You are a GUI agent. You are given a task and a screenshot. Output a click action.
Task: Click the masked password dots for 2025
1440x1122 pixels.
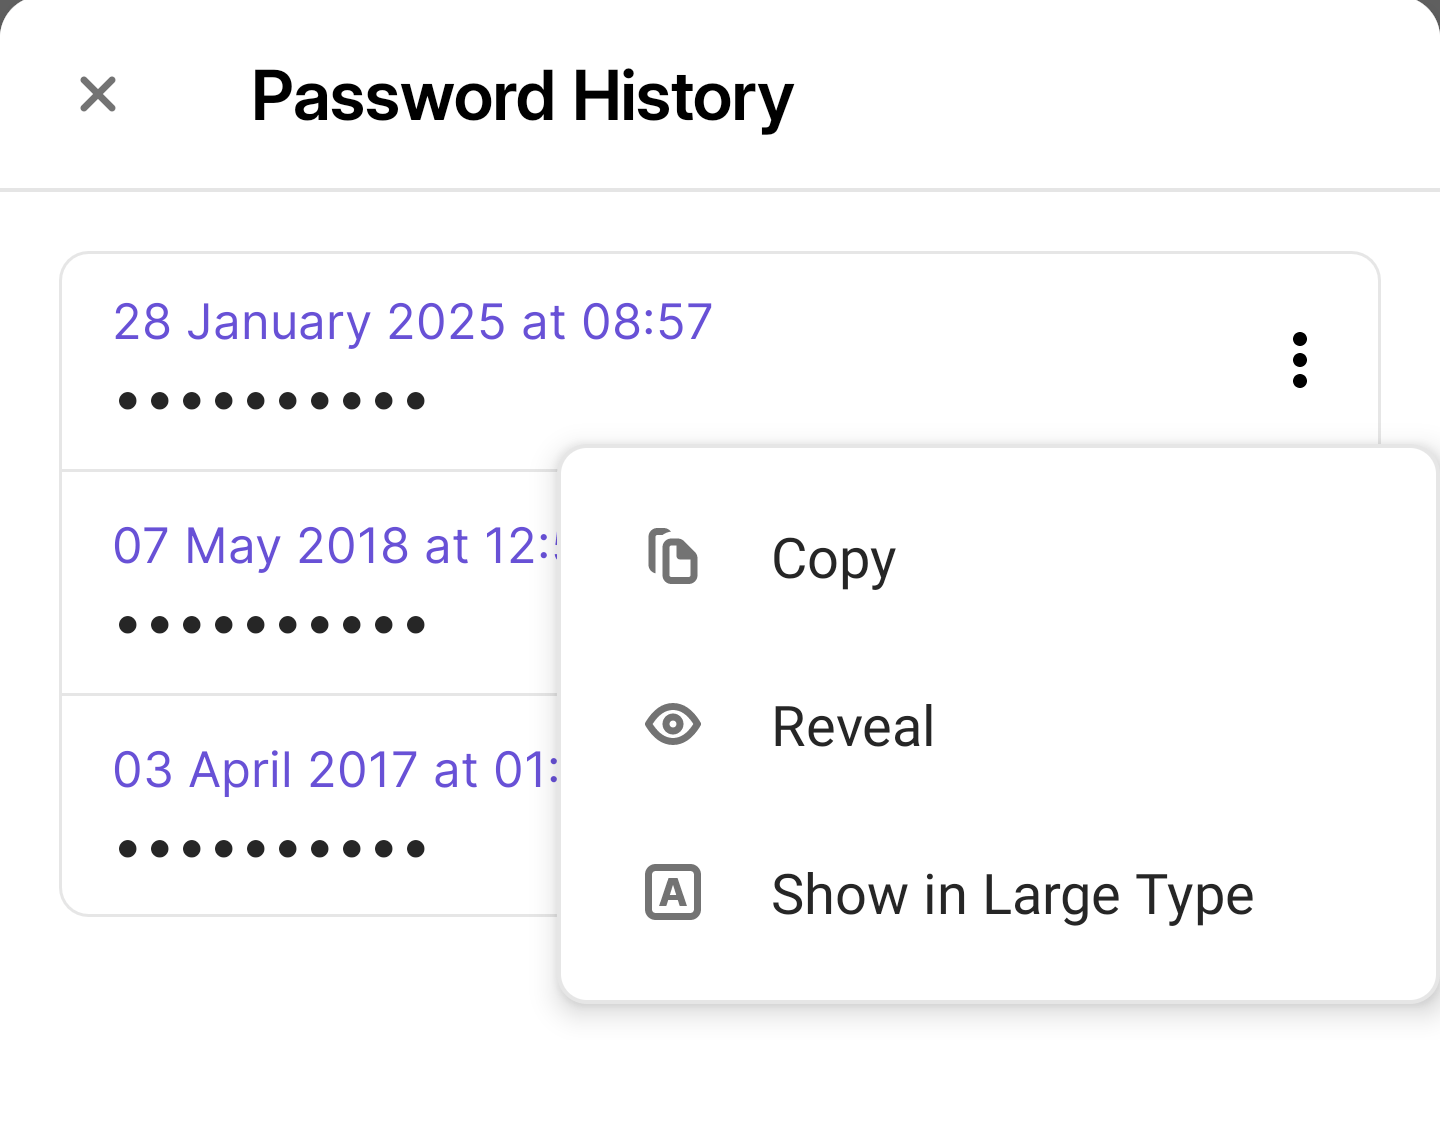(272, 399)
